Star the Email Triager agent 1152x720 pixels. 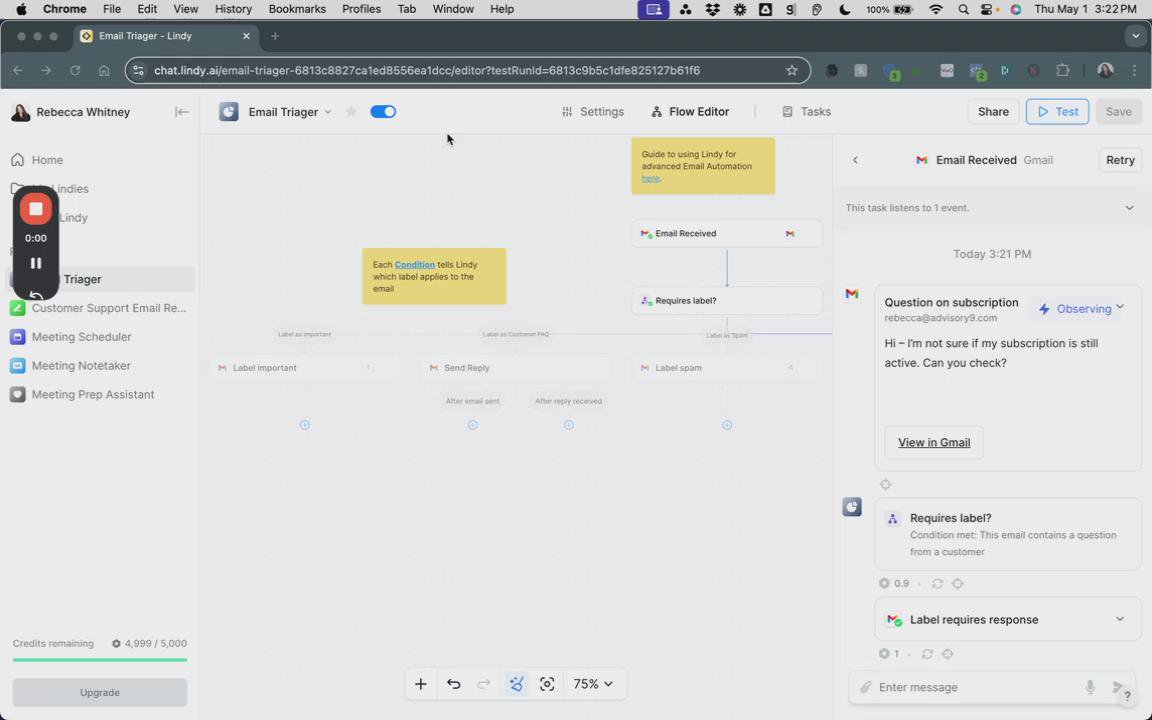[x=351, y=112]
